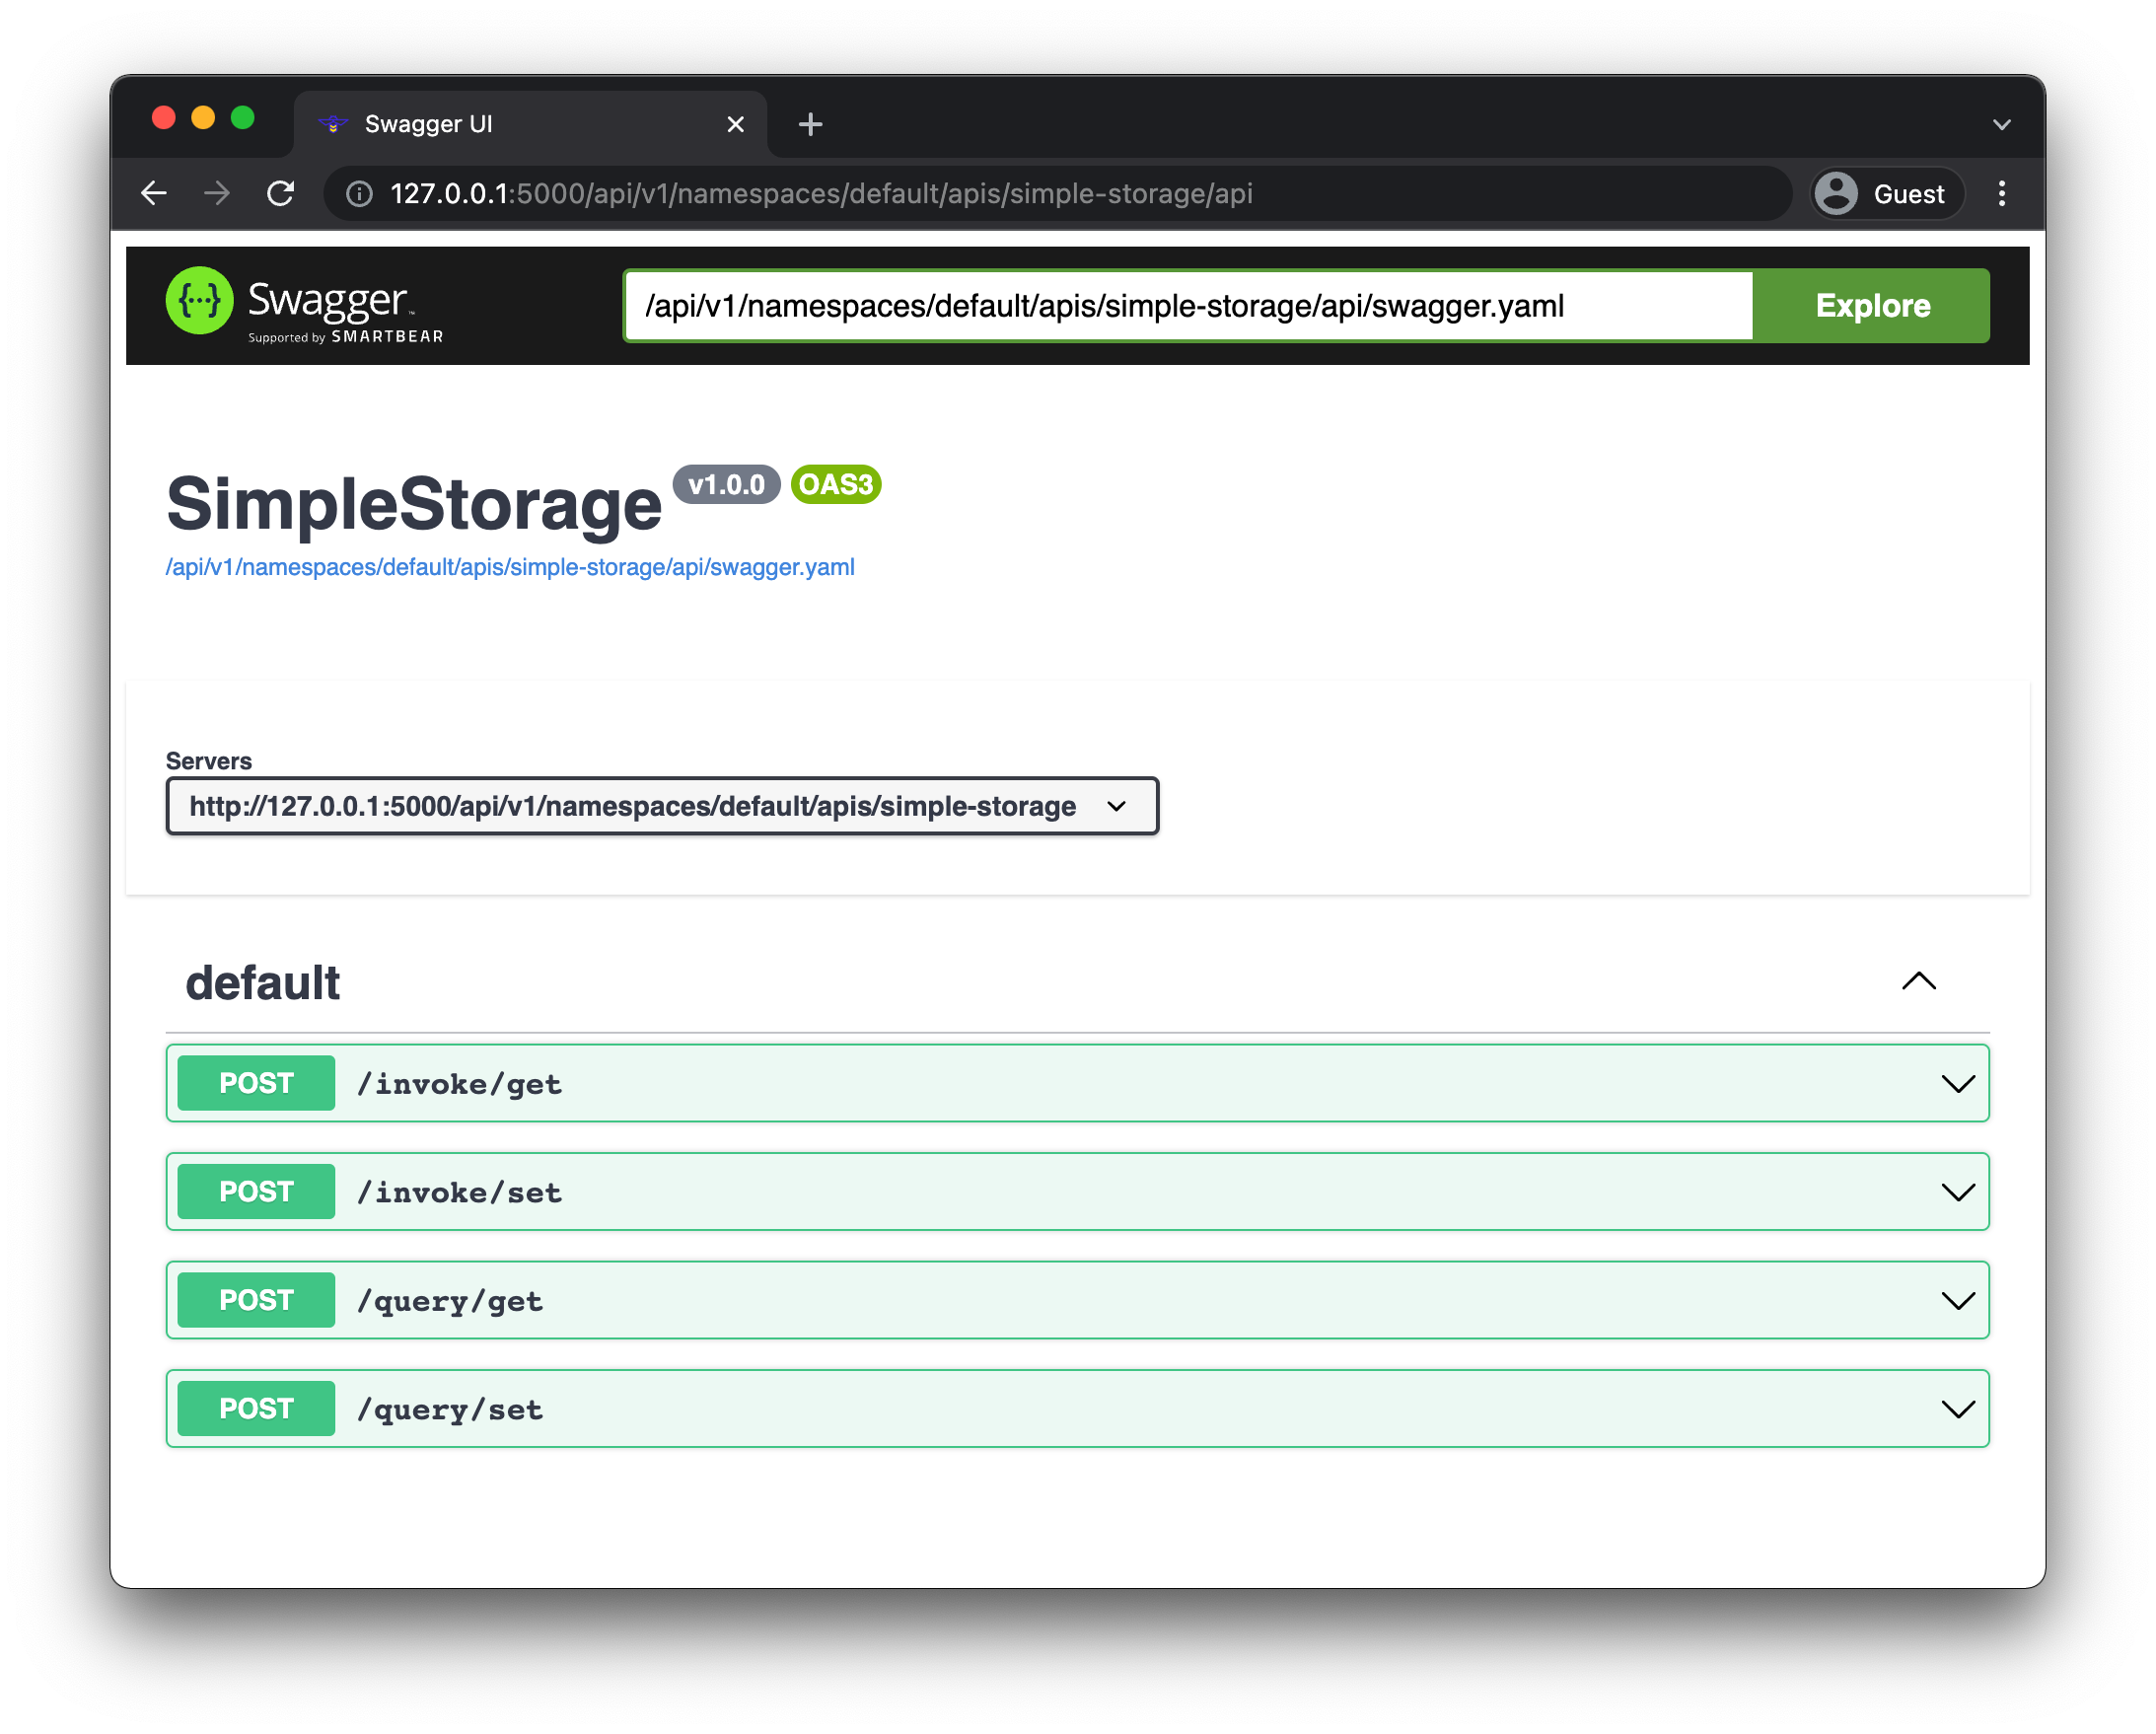Screen dimensions: 2156x1734
Task: Click the spec URL input field
Action: (x=1100, y=306)
